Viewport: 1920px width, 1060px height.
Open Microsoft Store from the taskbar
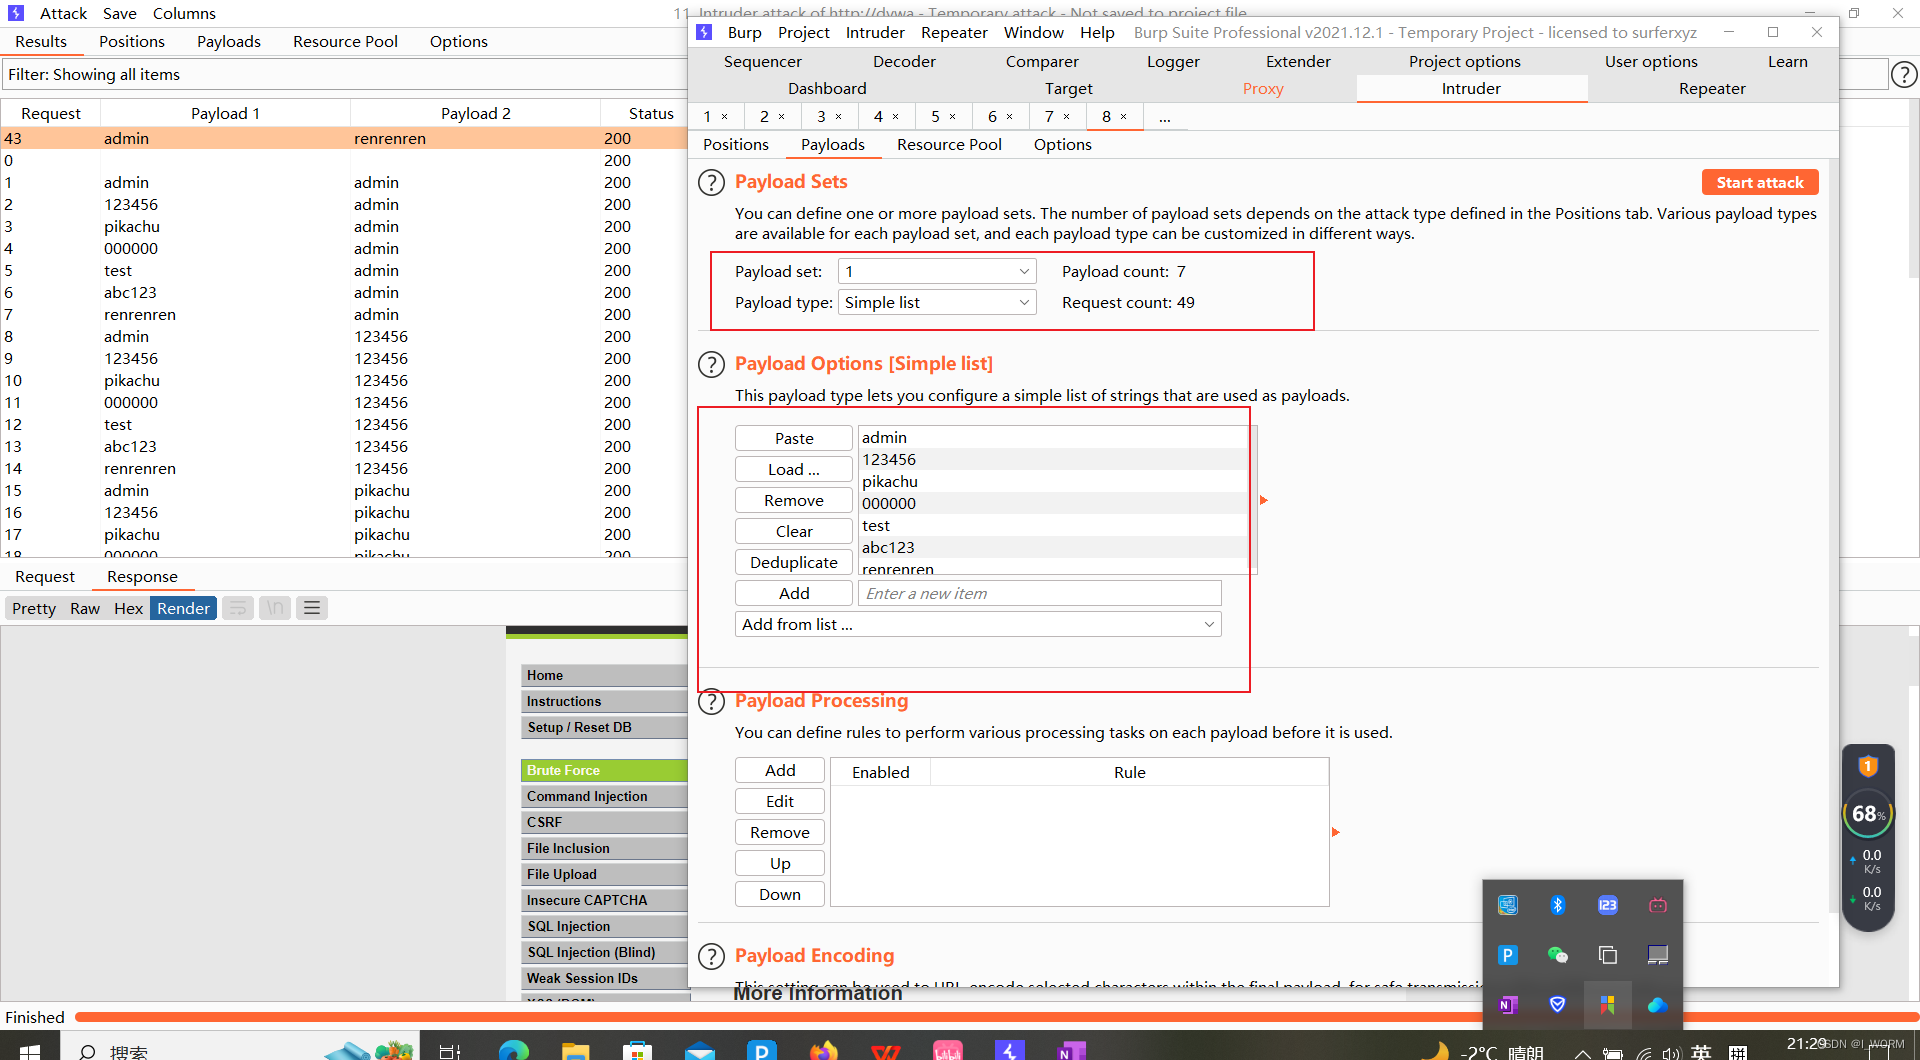(638, 1050)
